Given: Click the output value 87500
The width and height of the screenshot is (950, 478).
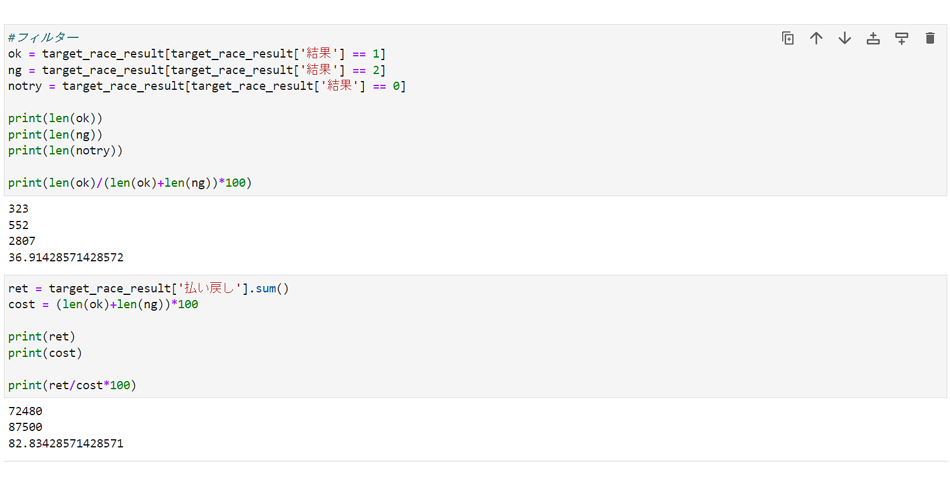Looking at the screenshot, I should (x=25, y=427).
